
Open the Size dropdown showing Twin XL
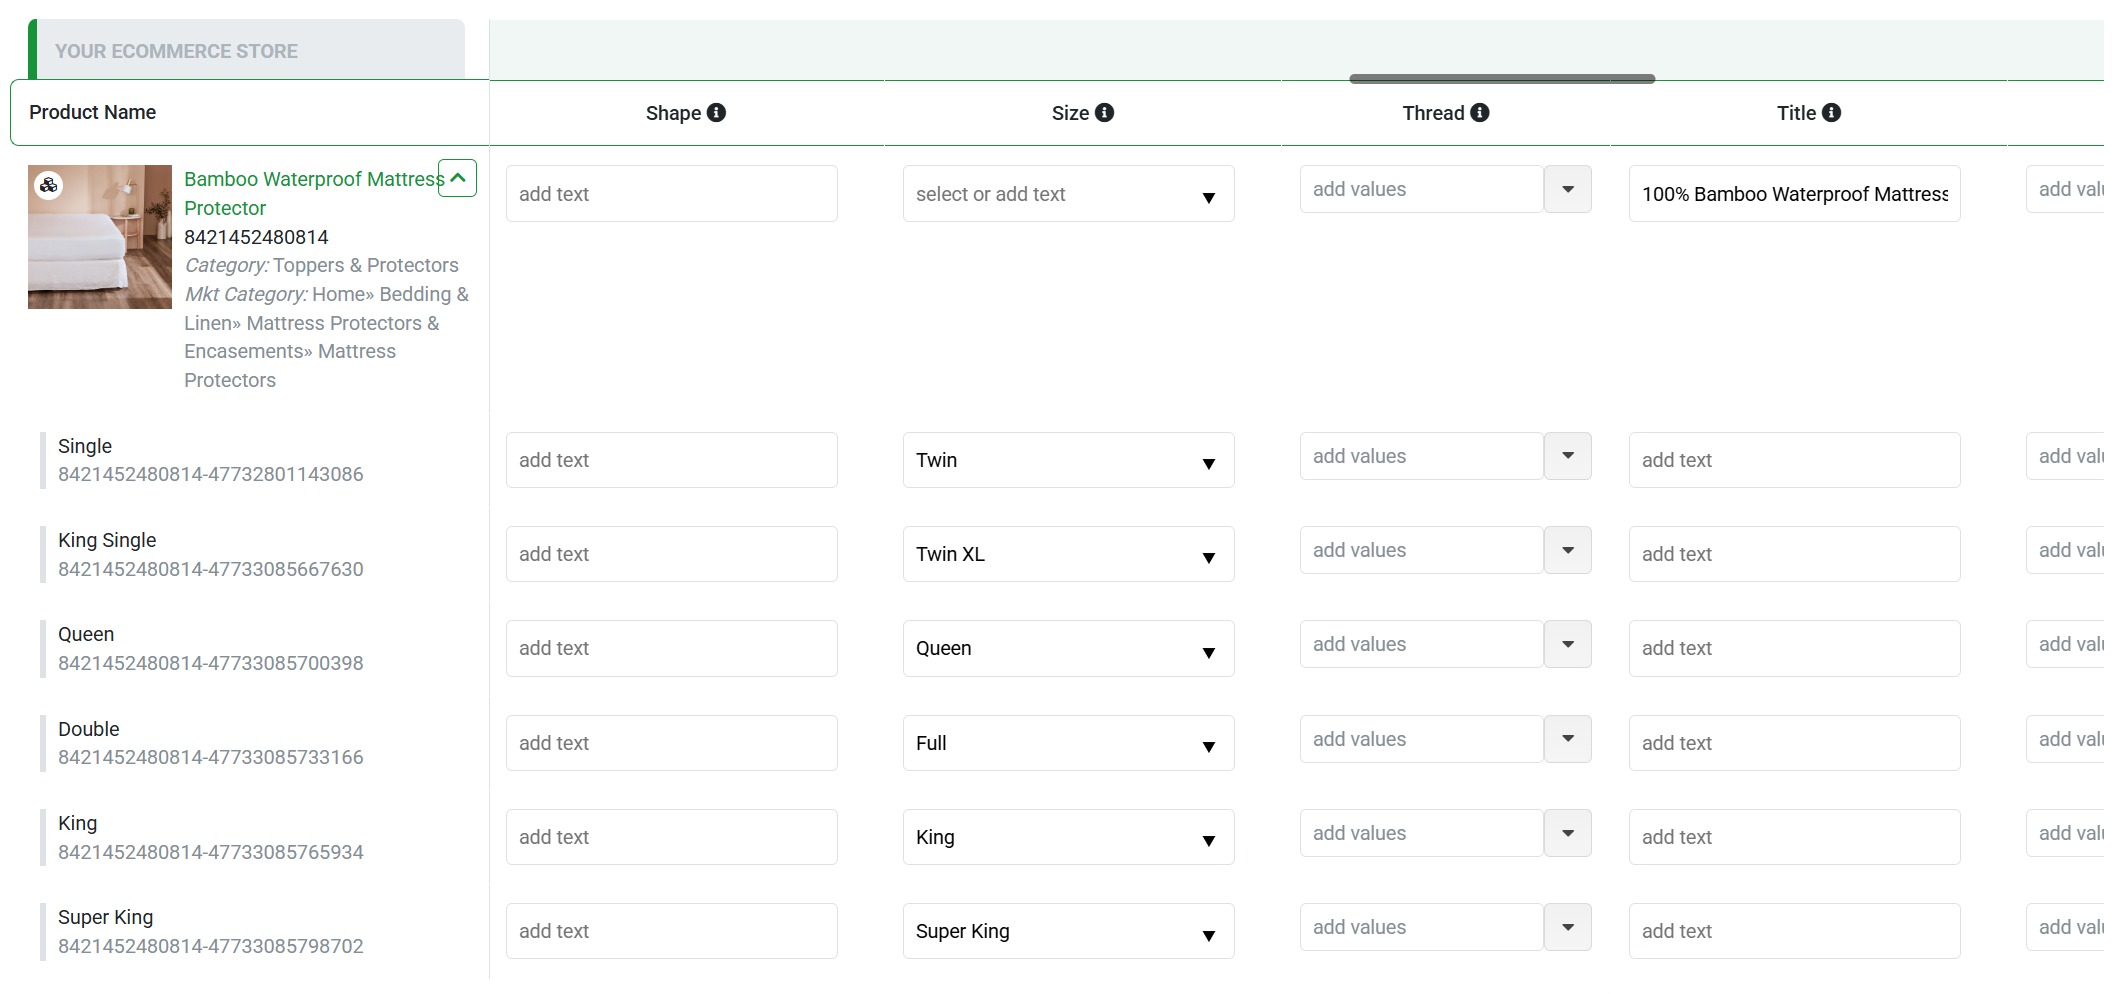pos(1068,554)
